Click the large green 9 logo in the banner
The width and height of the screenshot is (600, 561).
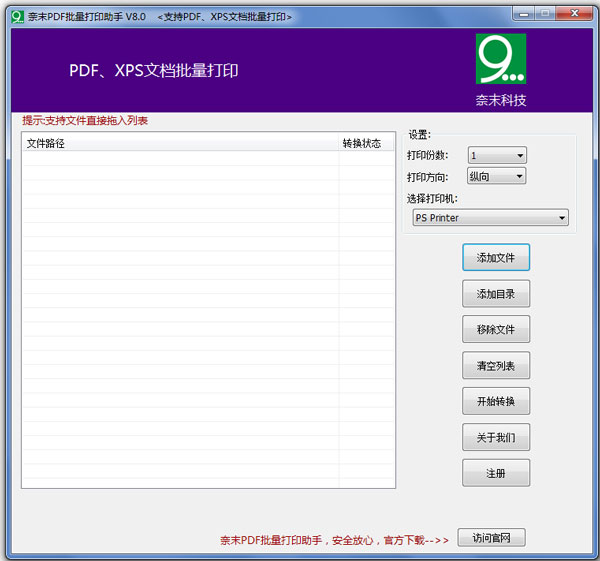pos(501,59)
